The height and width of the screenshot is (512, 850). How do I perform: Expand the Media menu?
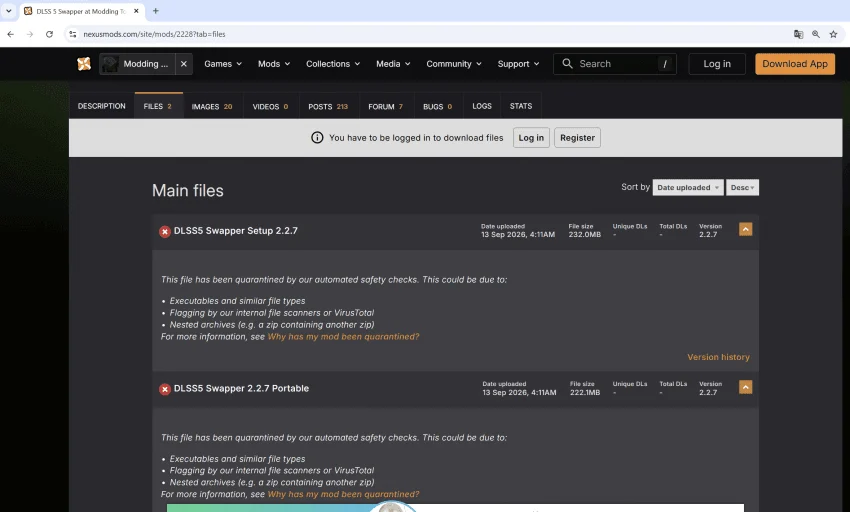pyautogui.click(x=393, y=64)
